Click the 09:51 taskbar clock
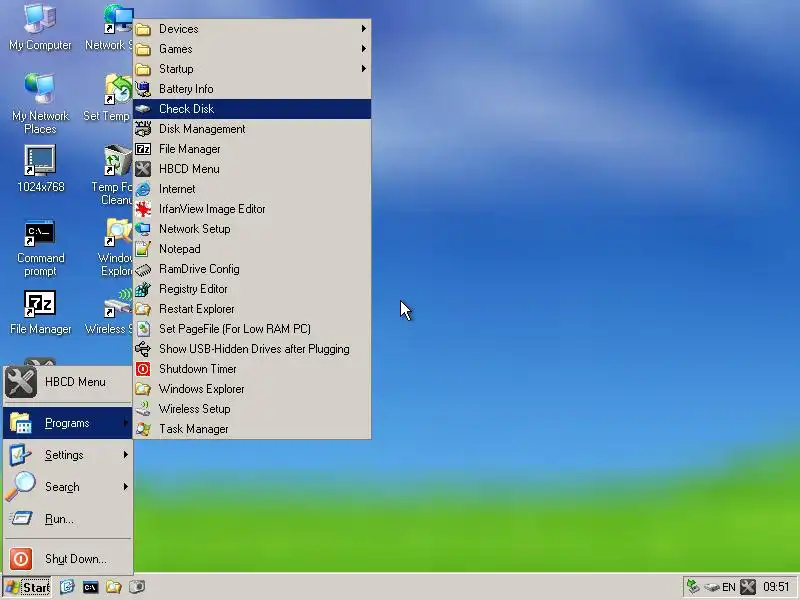 (777, 587)
